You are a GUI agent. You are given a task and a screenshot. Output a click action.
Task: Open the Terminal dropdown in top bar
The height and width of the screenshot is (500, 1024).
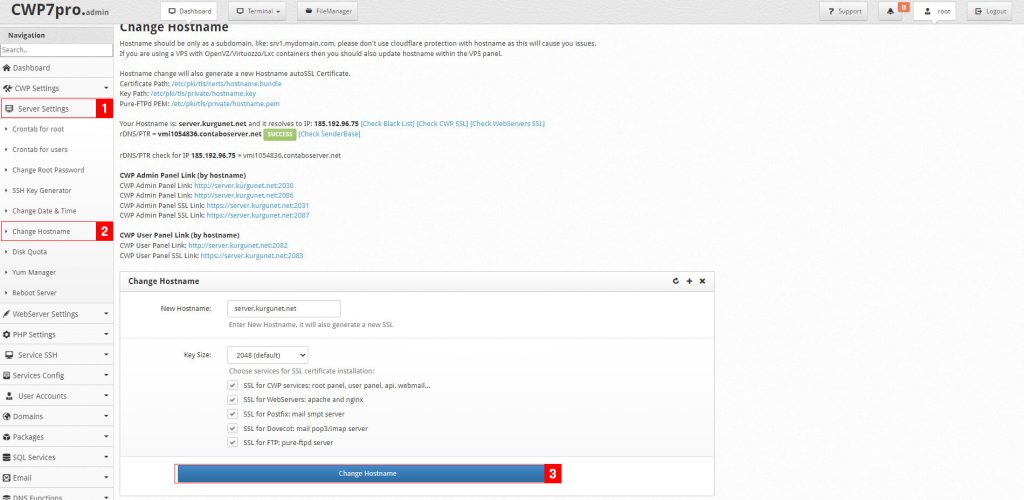[257, 11]
